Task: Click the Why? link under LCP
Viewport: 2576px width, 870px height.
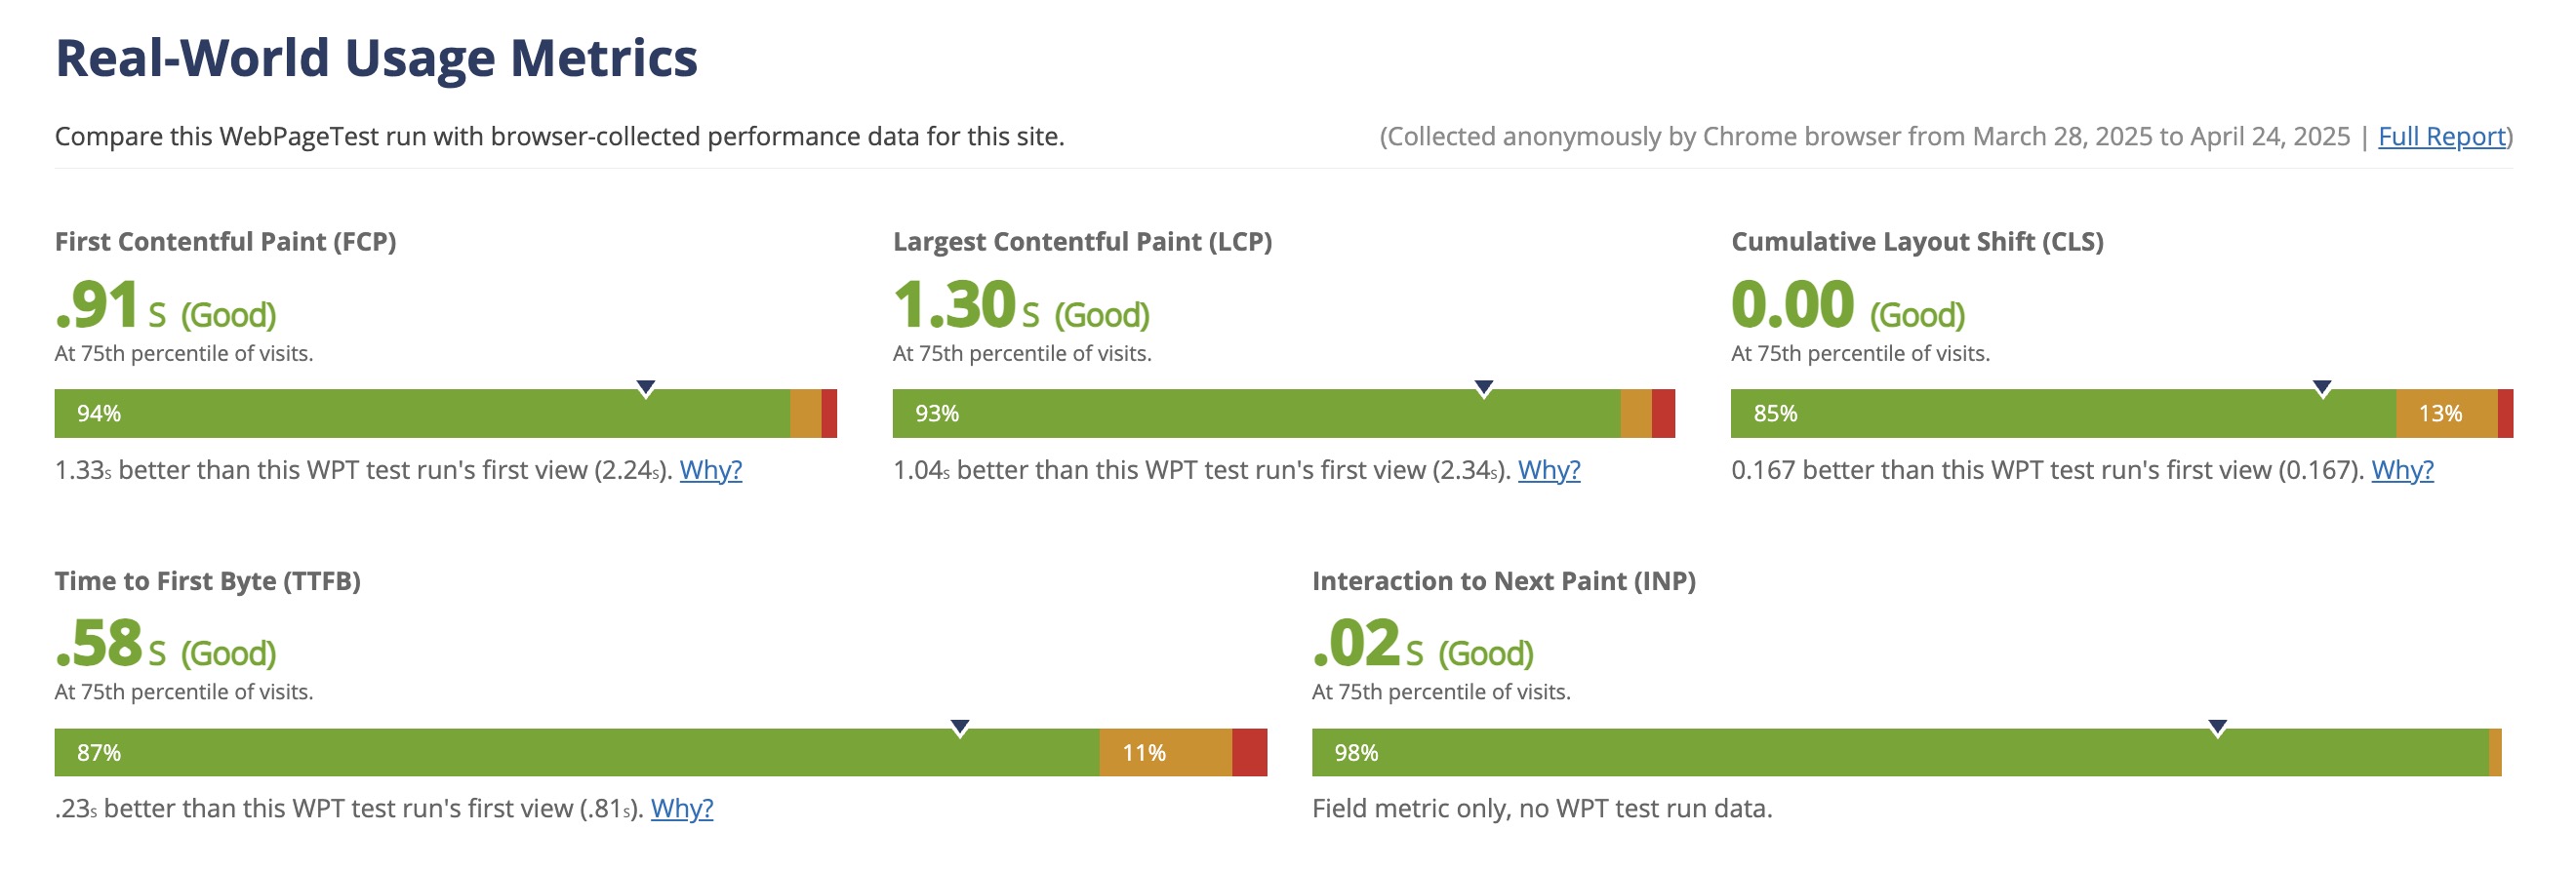Action: [x=1548, y=469]
